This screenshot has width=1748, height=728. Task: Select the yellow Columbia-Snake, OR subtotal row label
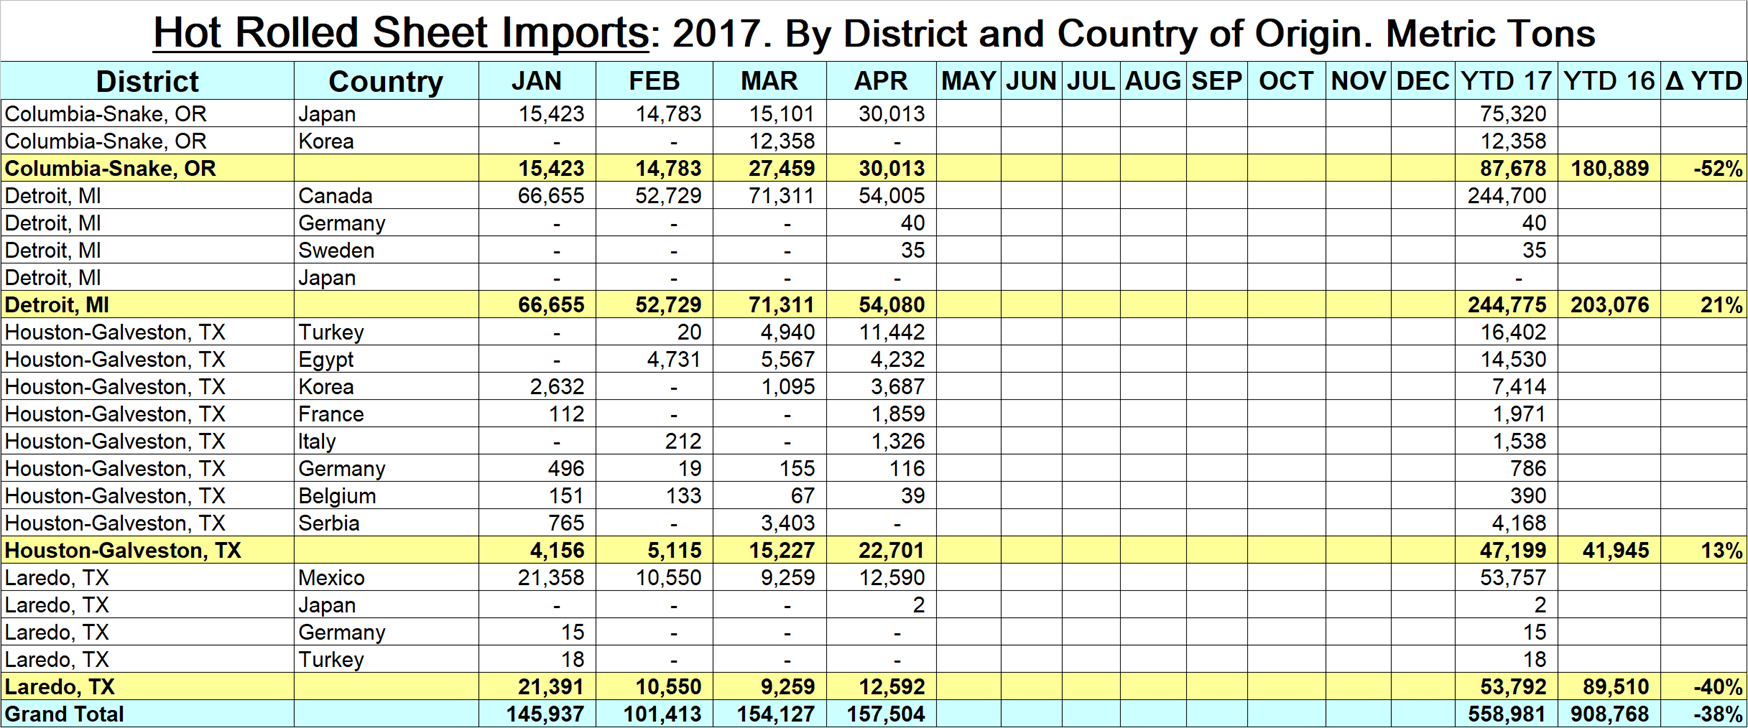pyautogui.click(x=110, y=168)
